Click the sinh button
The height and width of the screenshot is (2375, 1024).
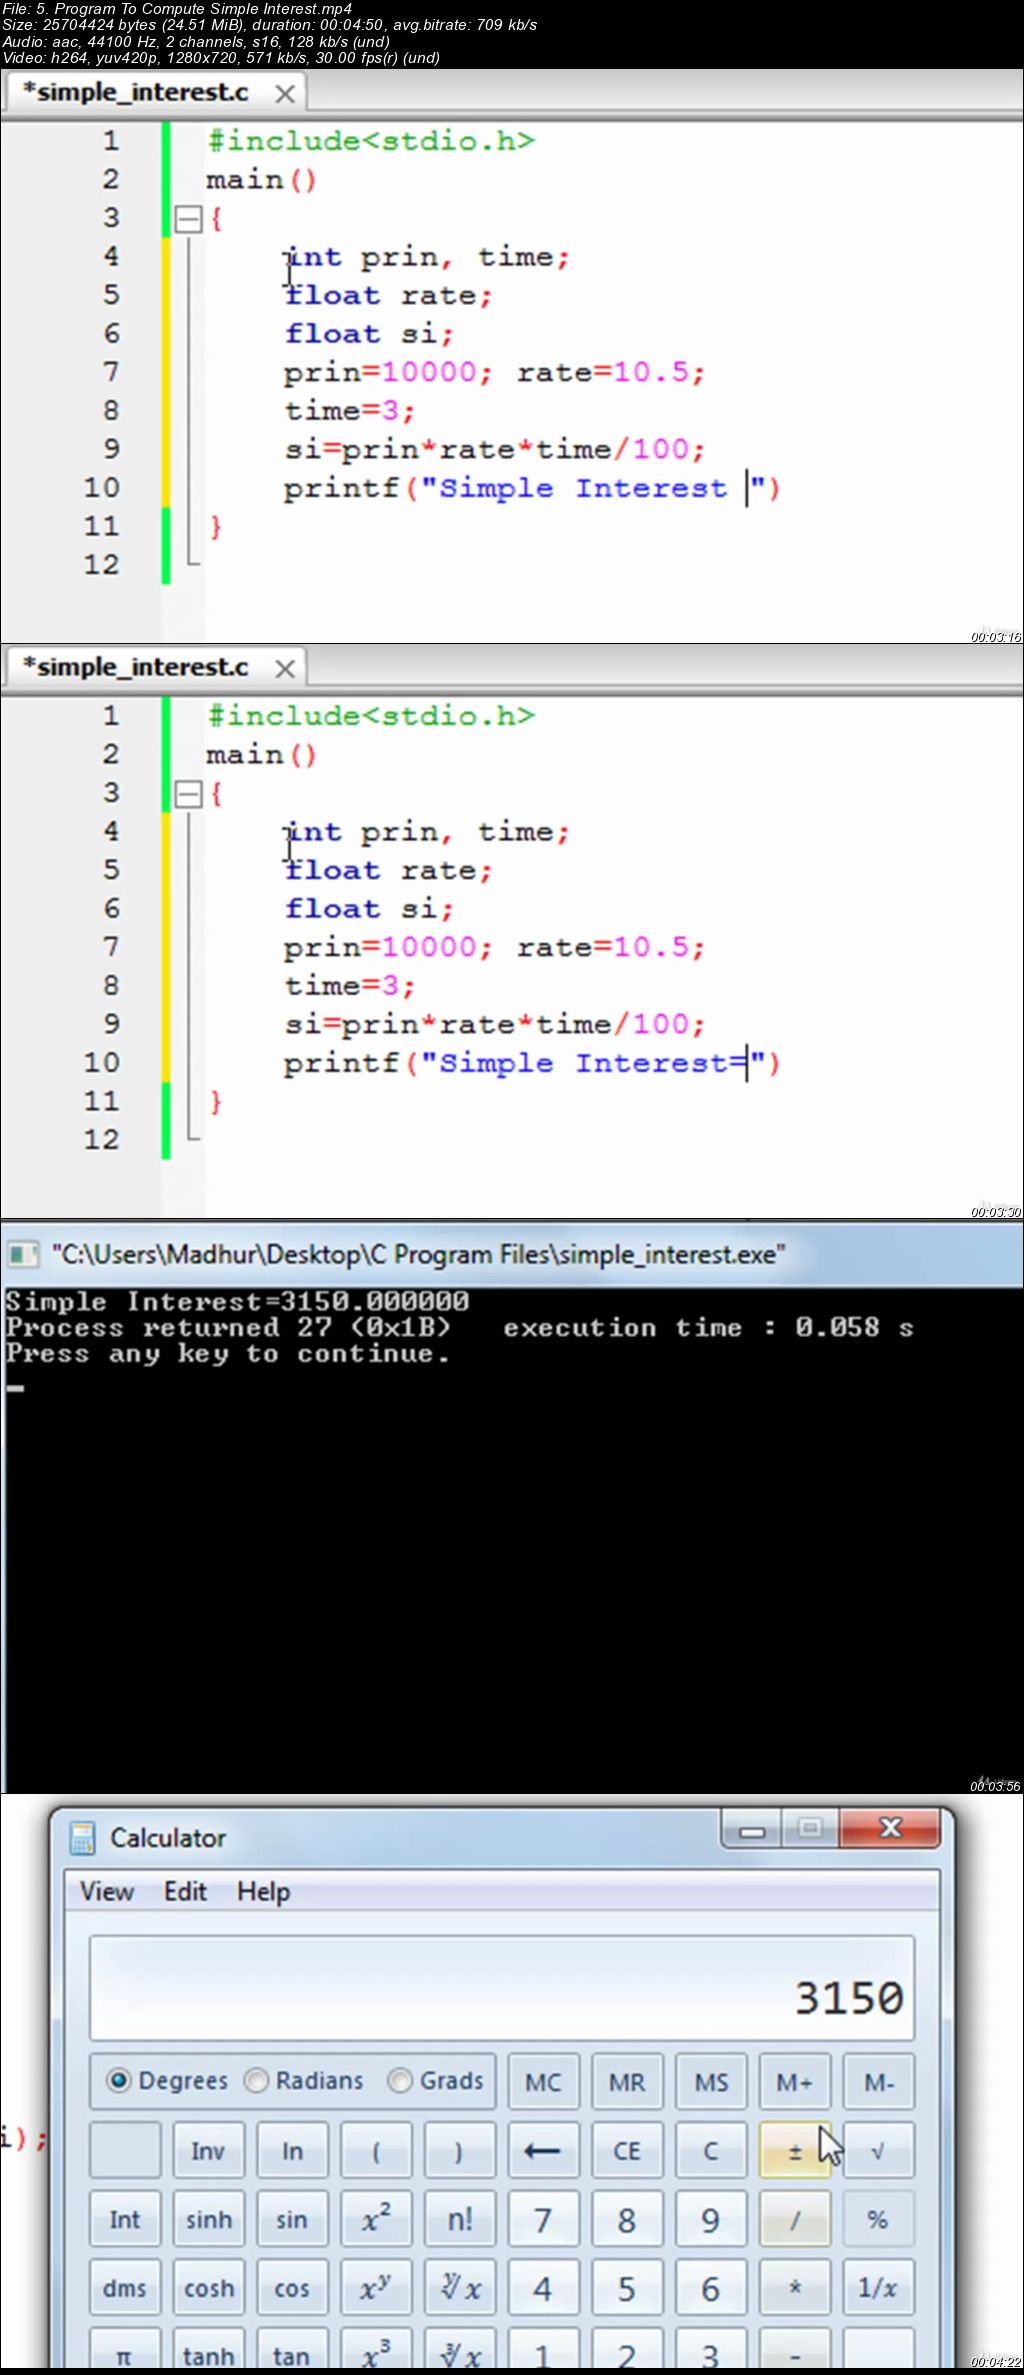(208, 2219)
